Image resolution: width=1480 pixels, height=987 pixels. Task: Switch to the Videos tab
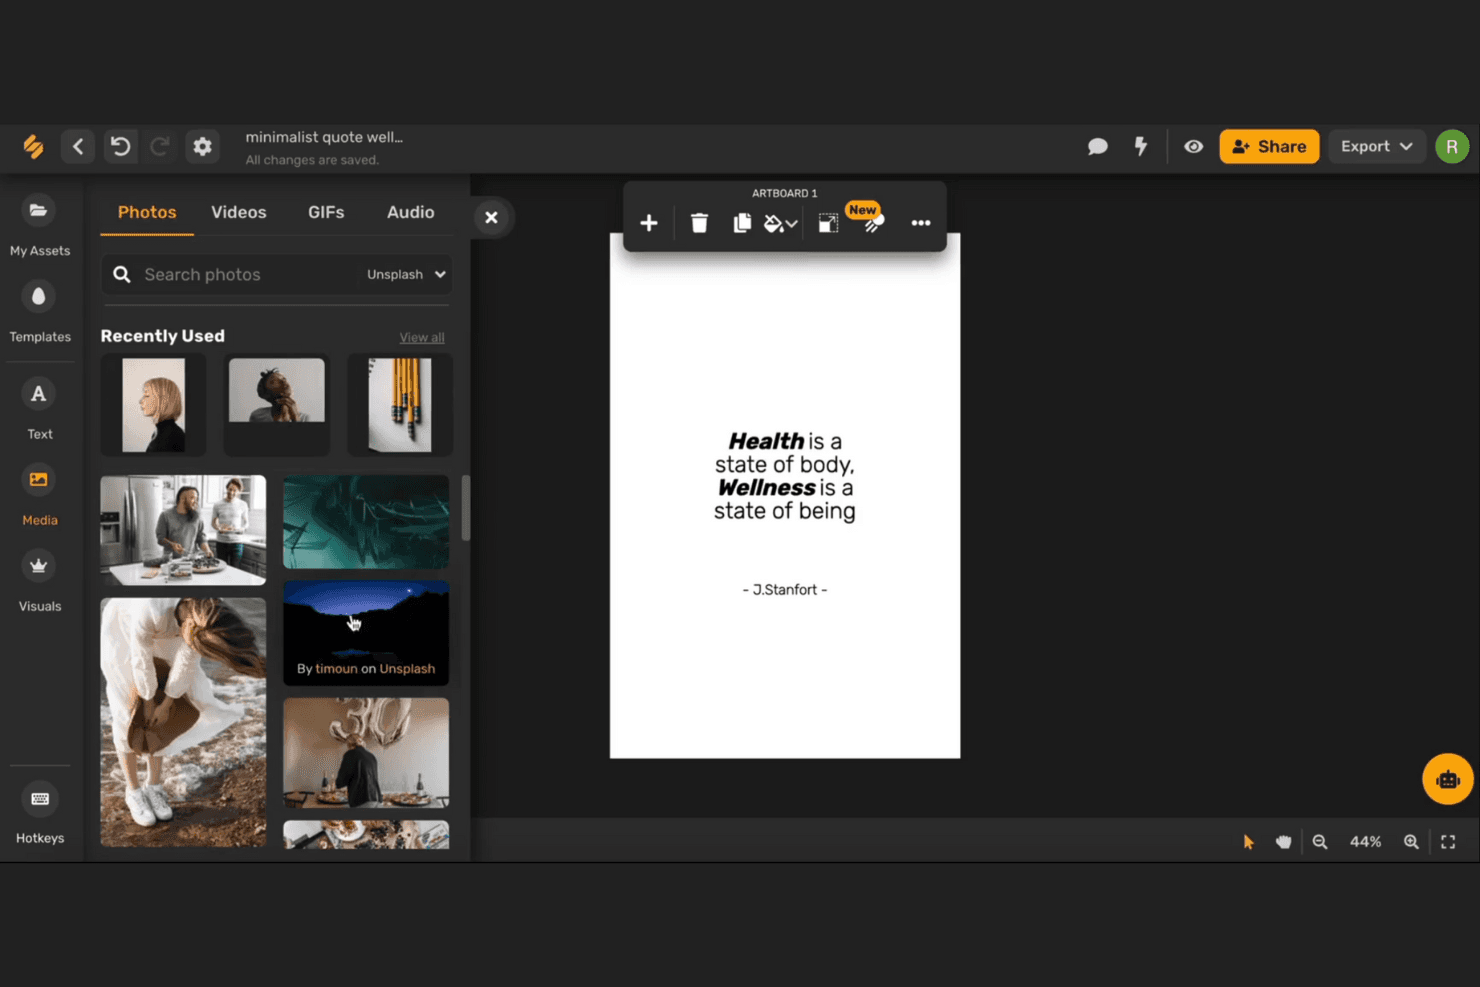[239, 212]
